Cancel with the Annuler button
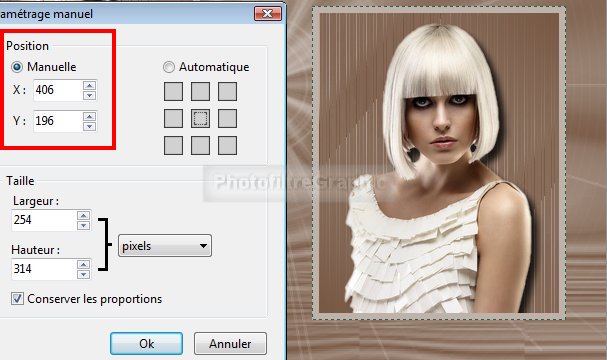 230,343
